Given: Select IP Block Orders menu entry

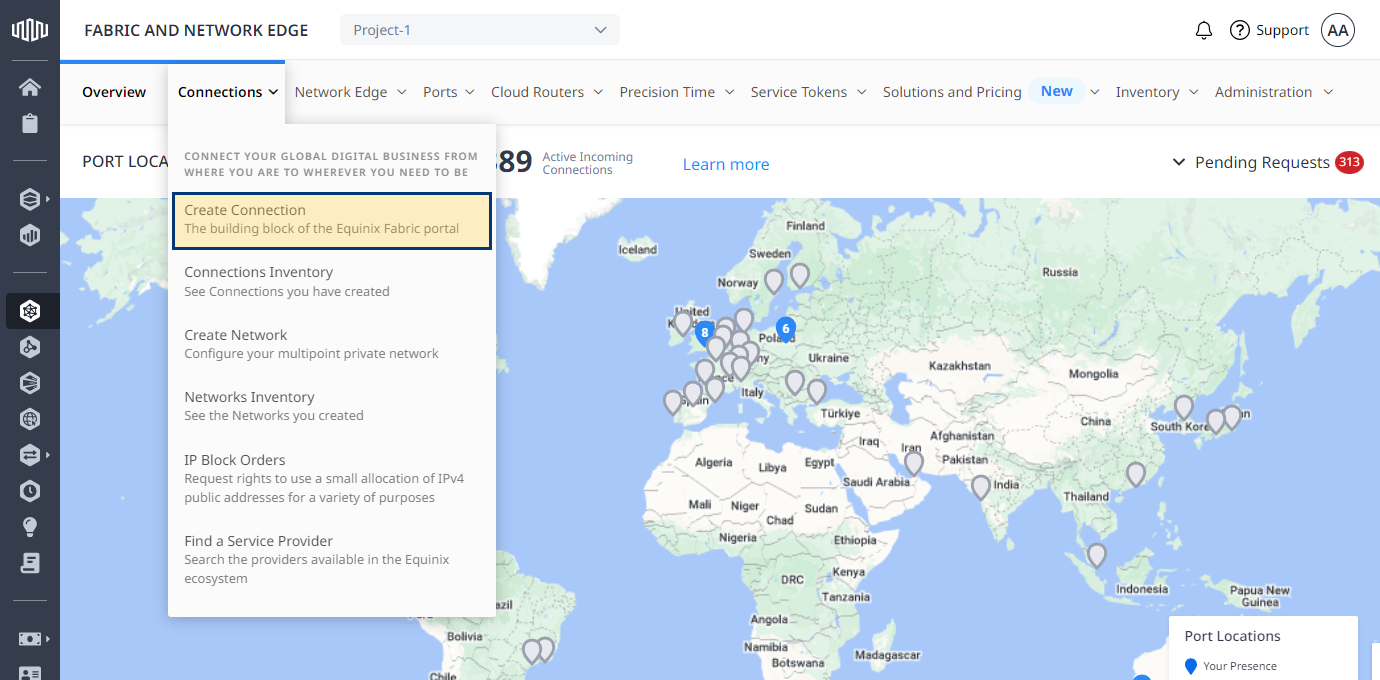Looking at the screenshot, I should point(332,478).
